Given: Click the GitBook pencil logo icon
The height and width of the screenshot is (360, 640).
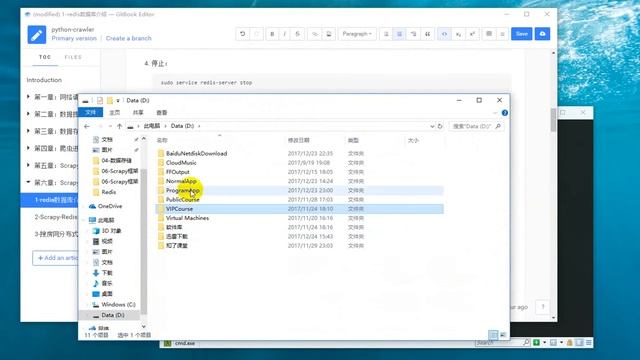Looking at the screenshot, I should click(37, 35).
